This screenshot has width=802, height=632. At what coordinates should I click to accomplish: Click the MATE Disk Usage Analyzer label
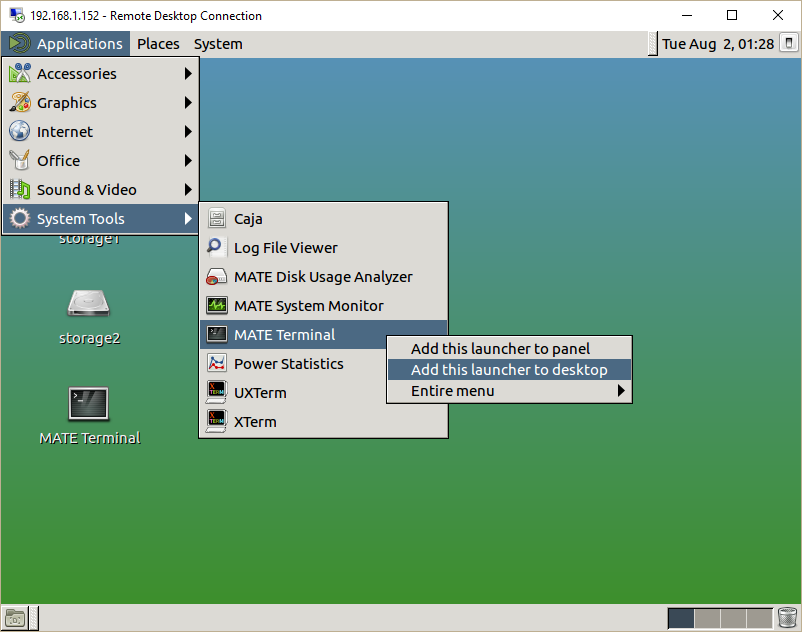323,277
